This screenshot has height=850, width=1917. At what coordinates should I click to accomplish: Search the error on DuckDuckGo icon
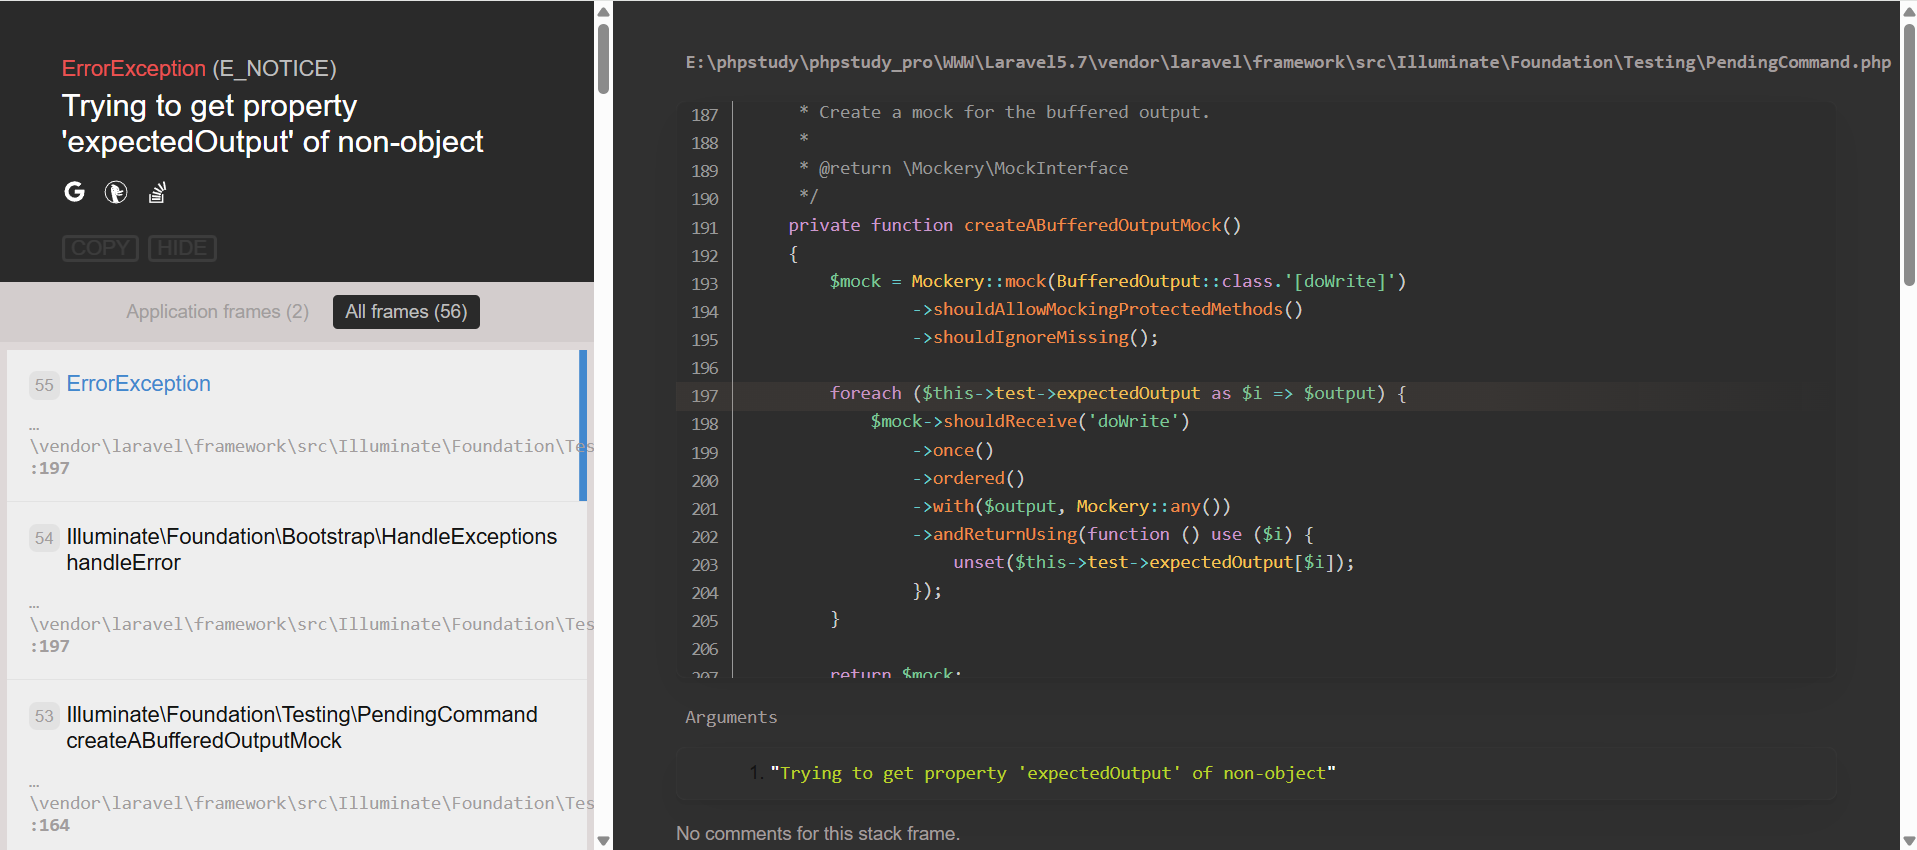pos(116,192)
